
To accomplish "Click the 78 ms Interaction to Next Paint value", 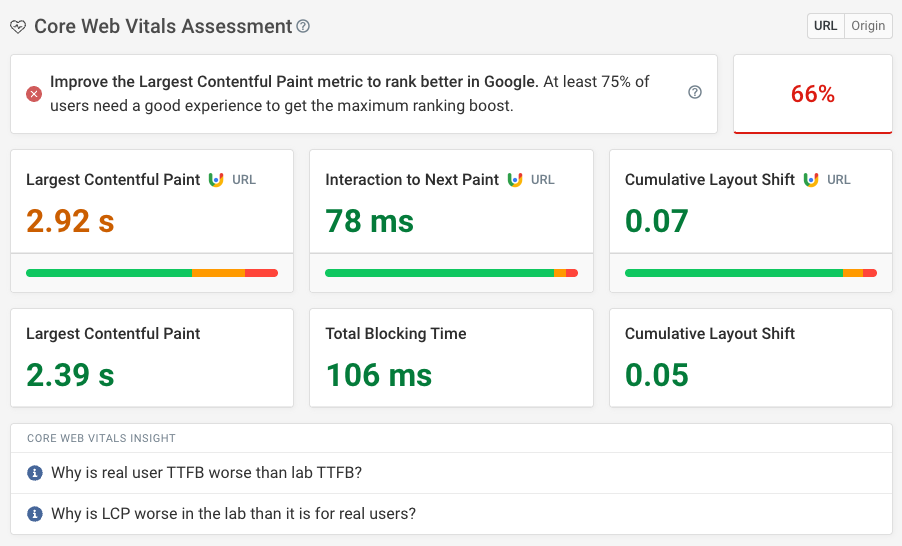I will (x=369, y=221).
